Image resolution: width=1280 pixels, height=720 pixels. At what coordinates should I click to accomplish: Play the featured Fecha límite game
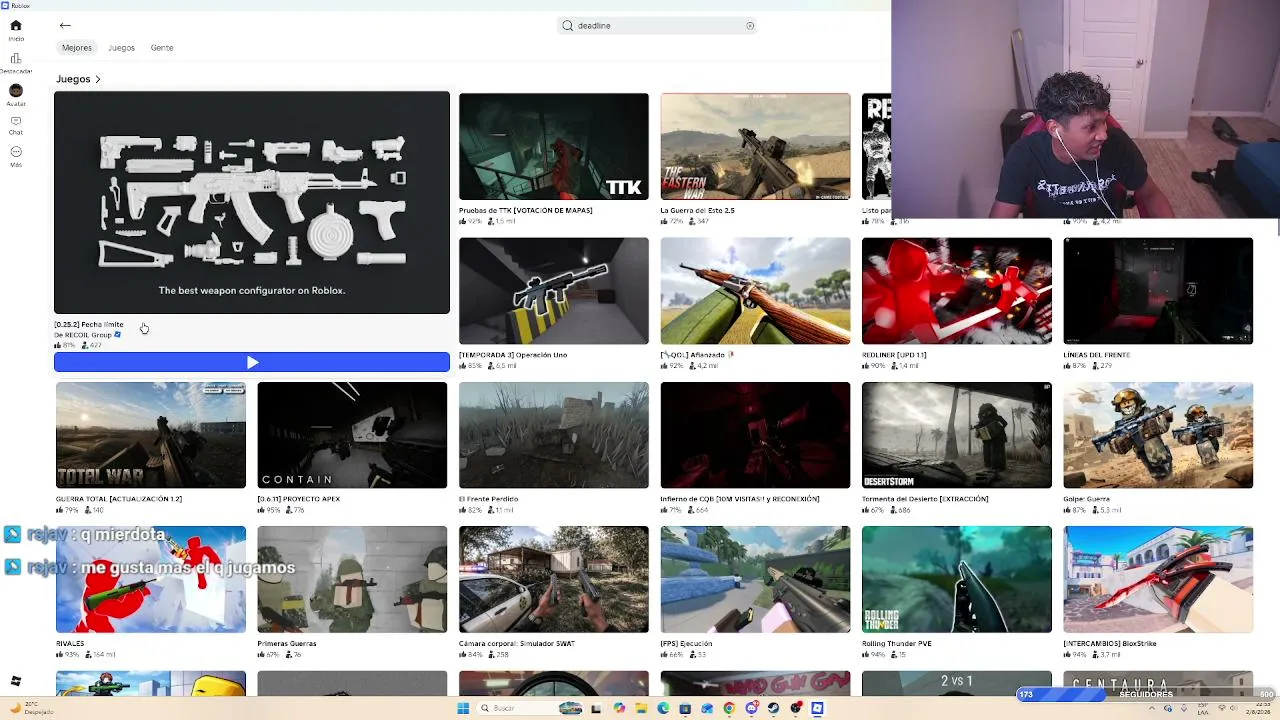click(252, 362)
